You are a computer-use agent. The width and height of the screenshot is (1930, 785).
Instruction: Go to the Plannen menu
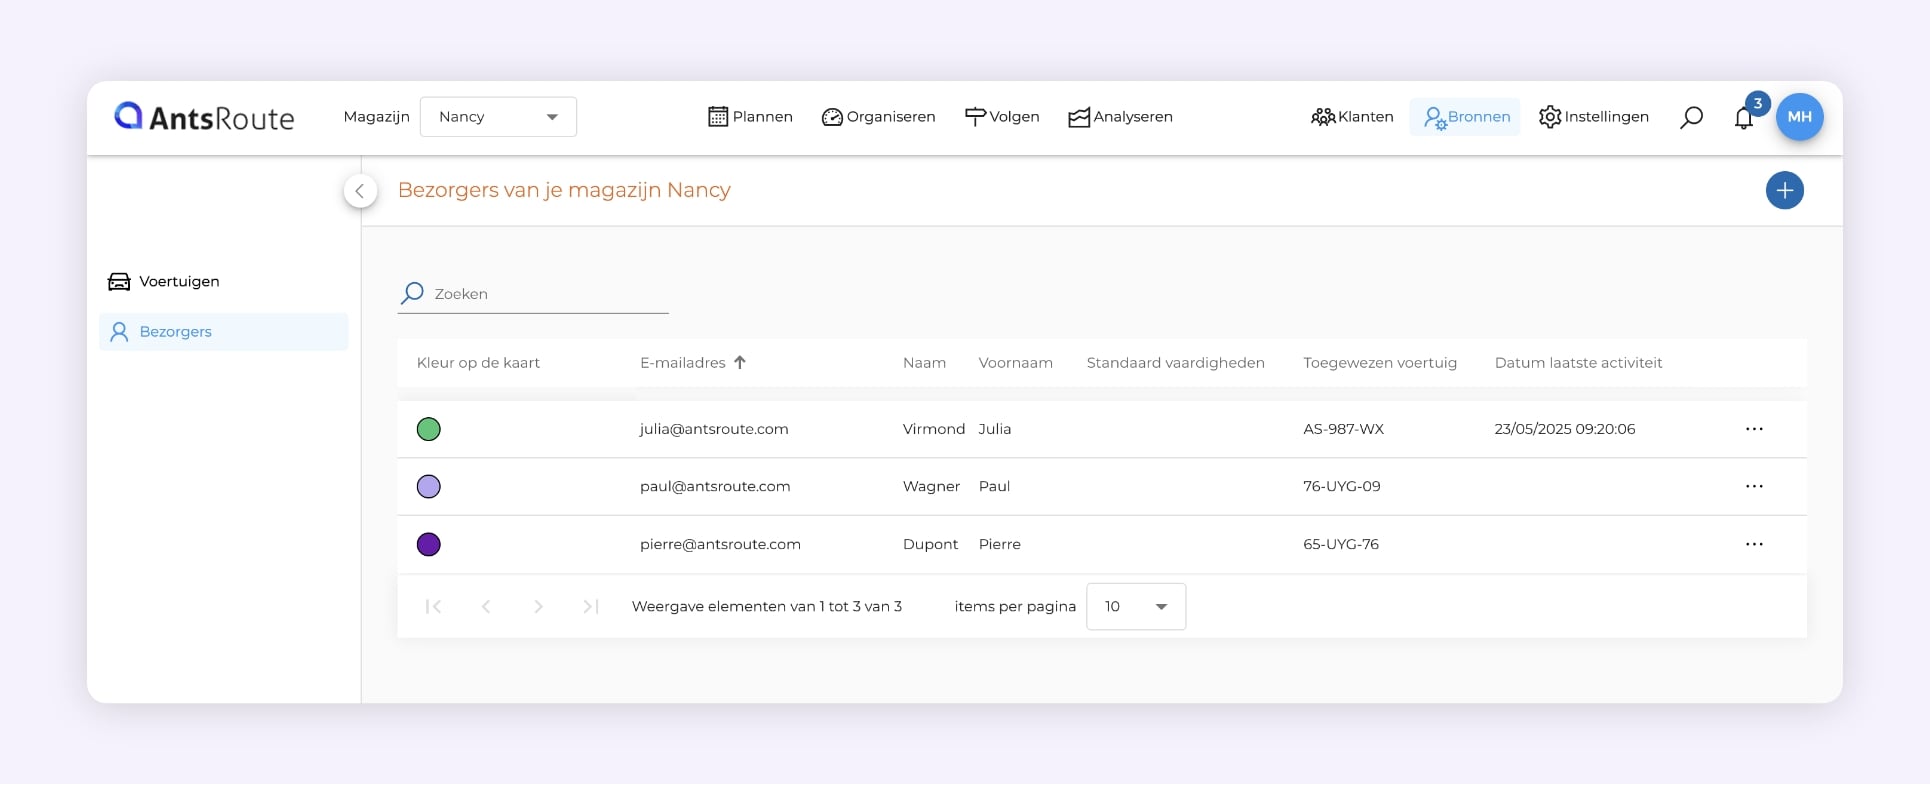click(750, 117)
